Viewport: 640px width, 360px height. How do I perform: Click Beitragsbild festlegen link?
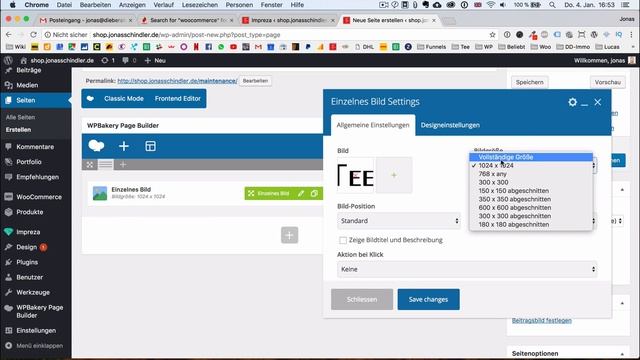(x=542, y=320)
